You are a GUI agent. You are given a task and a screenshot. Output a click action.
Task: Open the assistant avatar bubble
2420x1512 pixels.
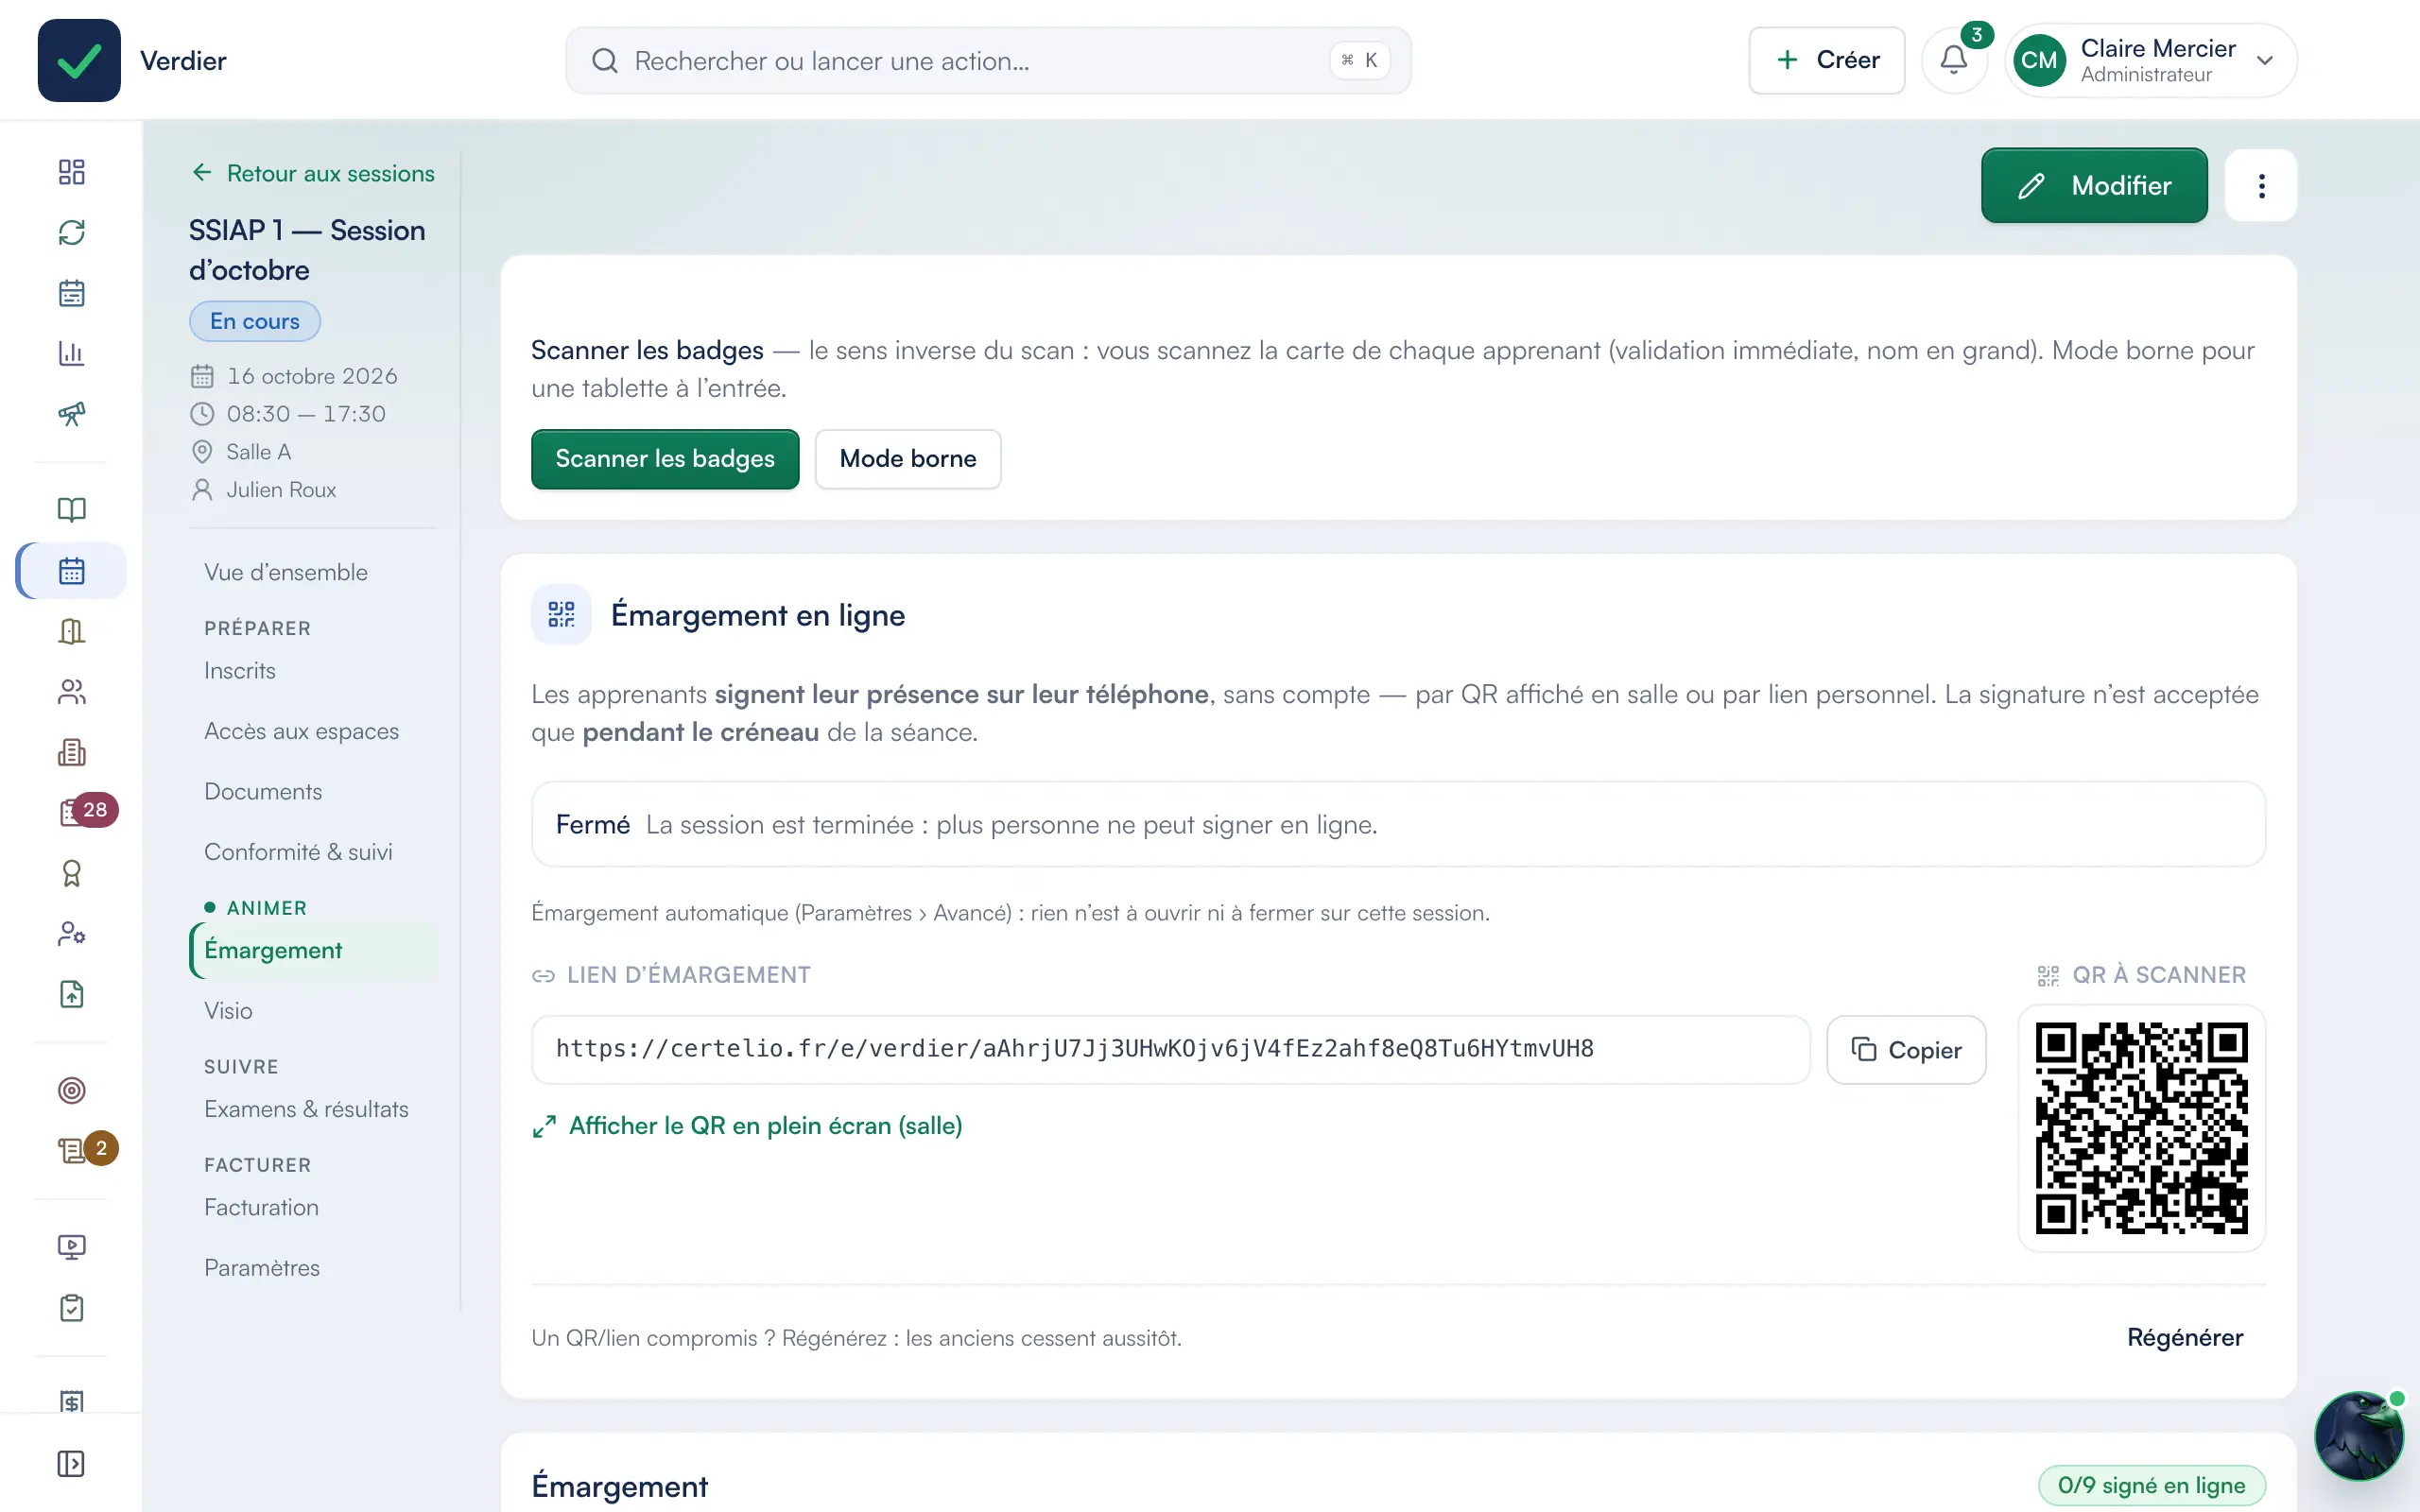click(x=2358, y=1436)
